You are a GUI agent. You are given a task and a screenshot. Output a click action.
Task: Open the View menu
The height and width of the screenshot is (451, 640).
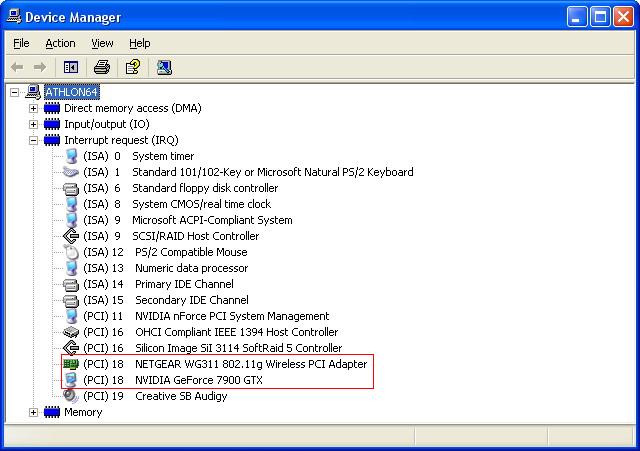point(102,43)
